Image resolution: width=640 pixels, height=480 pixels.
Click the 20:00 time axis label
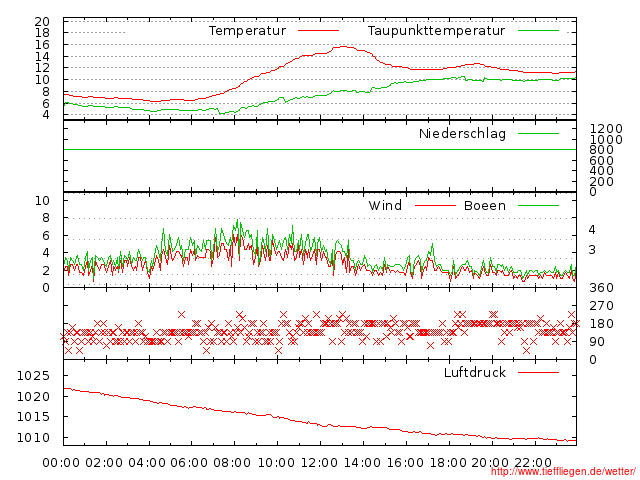click(490, 463)
